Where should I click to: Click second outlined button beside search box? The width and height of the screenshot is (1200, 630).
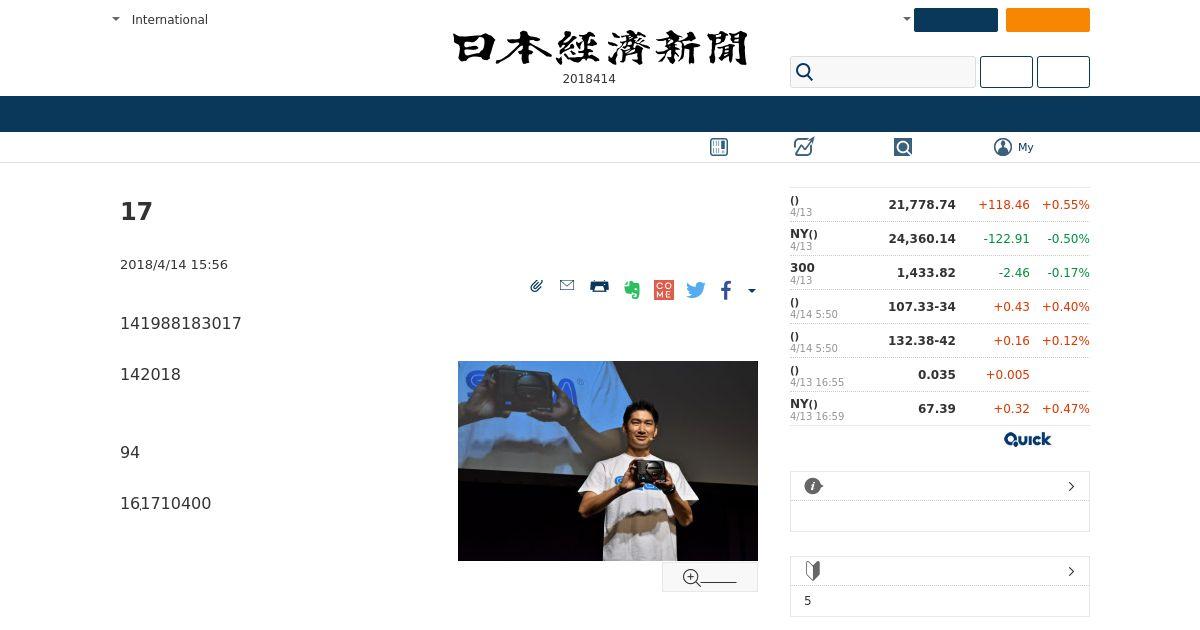tap(1063, 72)
